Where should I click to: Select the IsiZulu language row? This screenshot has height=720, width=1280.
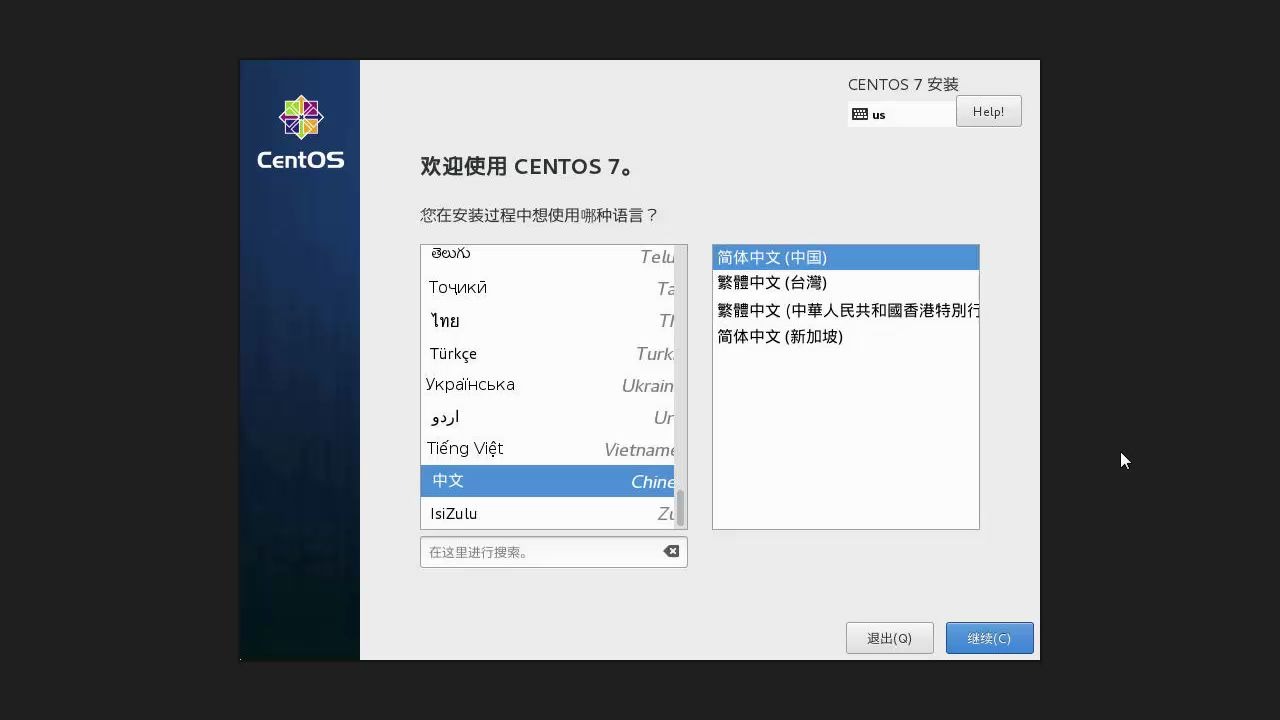547,513
